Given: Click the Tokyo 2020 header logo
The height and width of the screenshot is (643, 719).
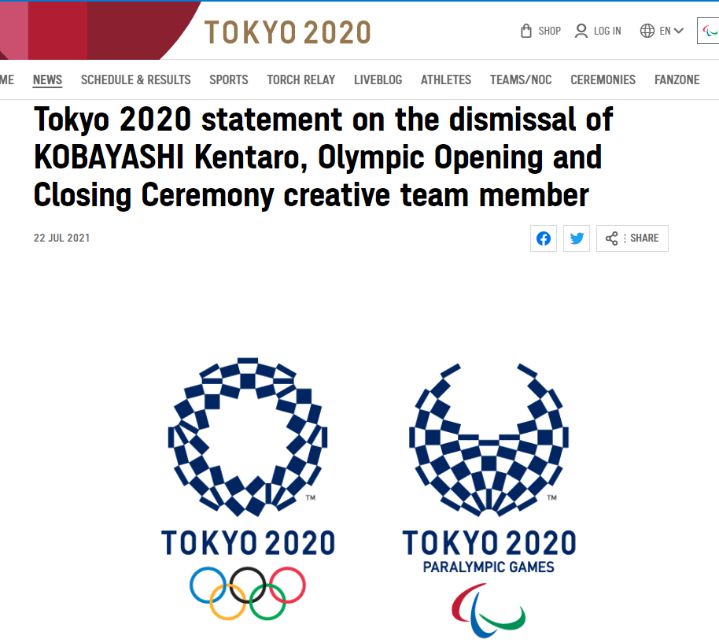Looking at the screenshot, I should pyautogui.click(x=288, y=32).
